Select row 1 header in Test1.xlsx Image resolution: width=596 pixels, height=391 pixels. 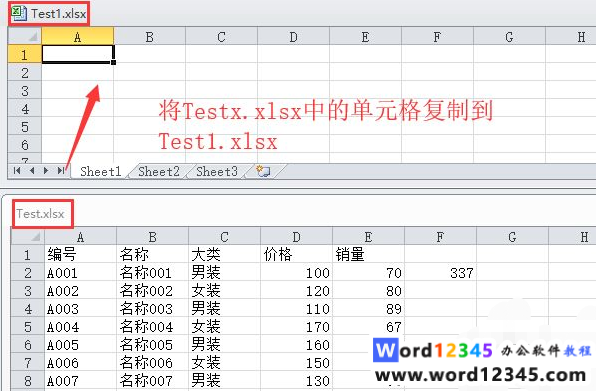click(25, 54)
